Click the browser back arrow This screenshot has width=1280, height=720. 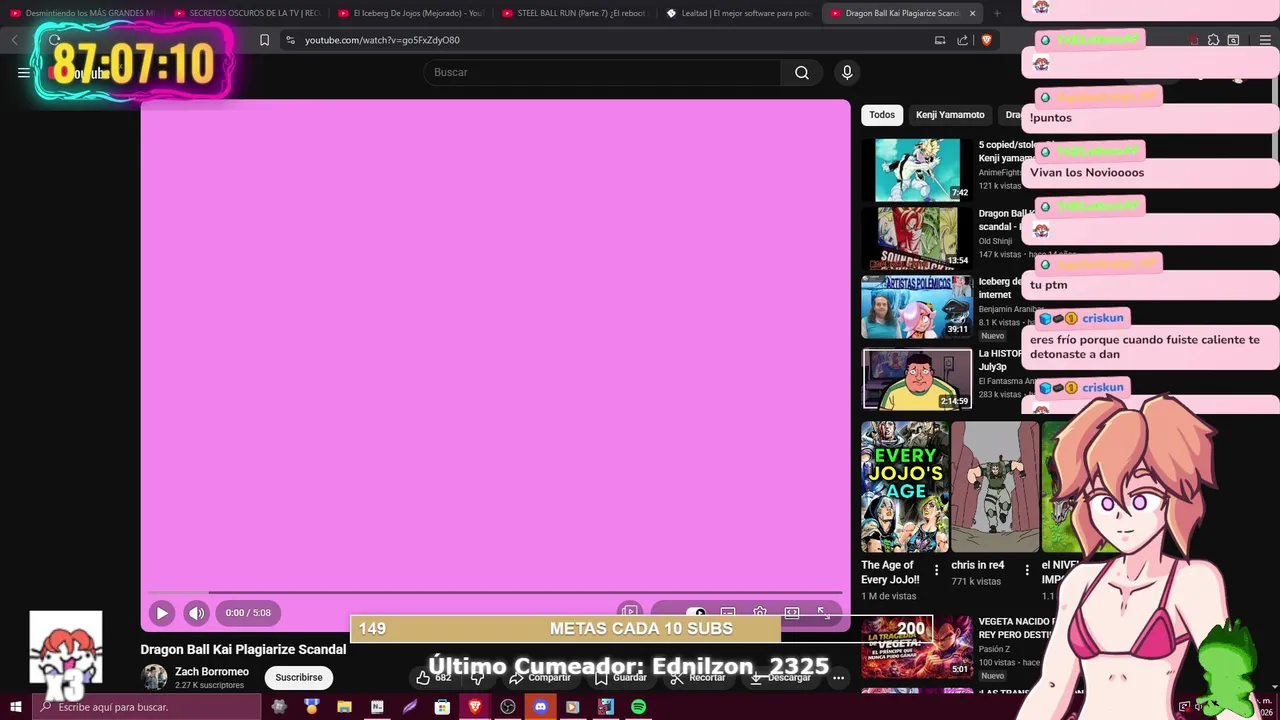point(14,40)
